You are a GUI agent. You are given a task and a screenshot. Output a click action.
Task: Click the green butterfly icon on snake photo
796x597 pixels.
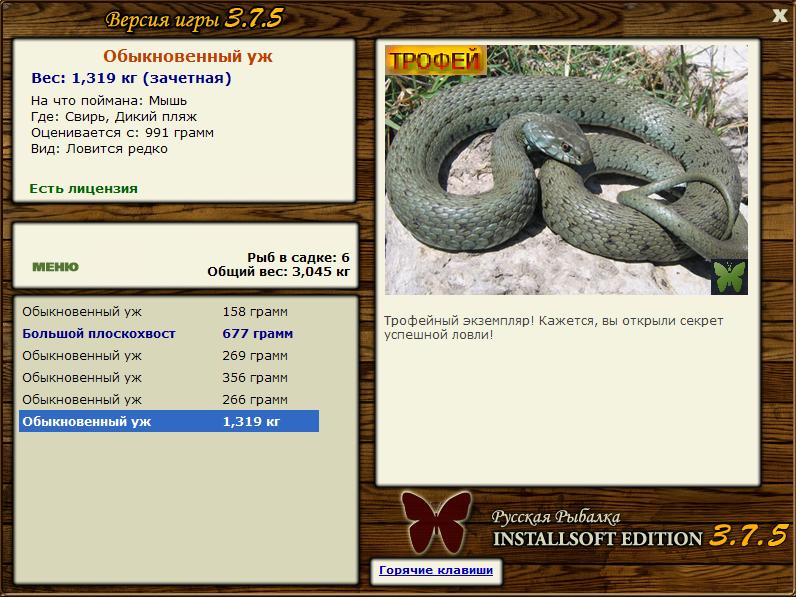(729, 277)
